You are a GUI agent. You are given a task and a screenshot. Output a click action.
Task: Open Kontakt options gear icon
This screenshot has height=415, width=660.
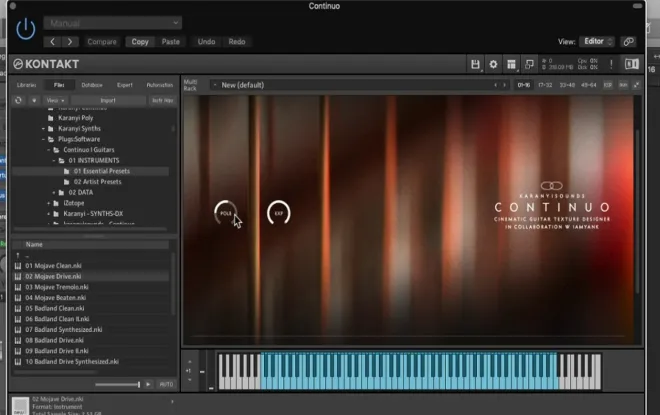pyautogui.click(x=493, y=64)
